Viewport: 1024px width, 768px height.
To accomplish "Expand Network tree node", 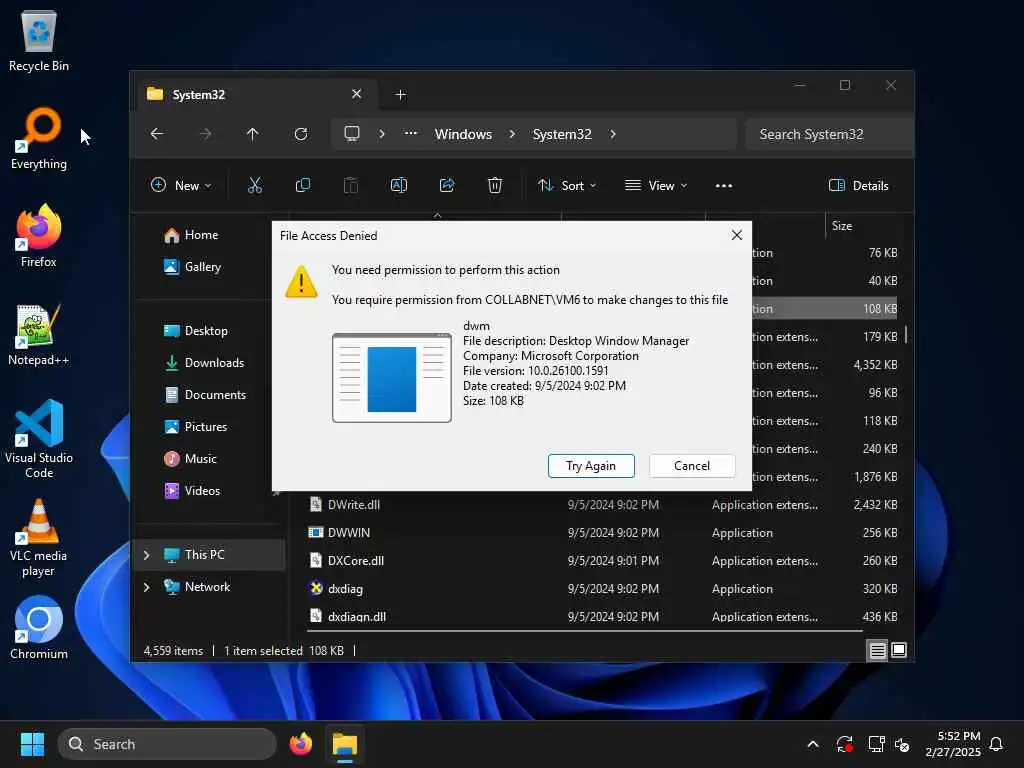I will pyautogui.click(x=146, y=586).
